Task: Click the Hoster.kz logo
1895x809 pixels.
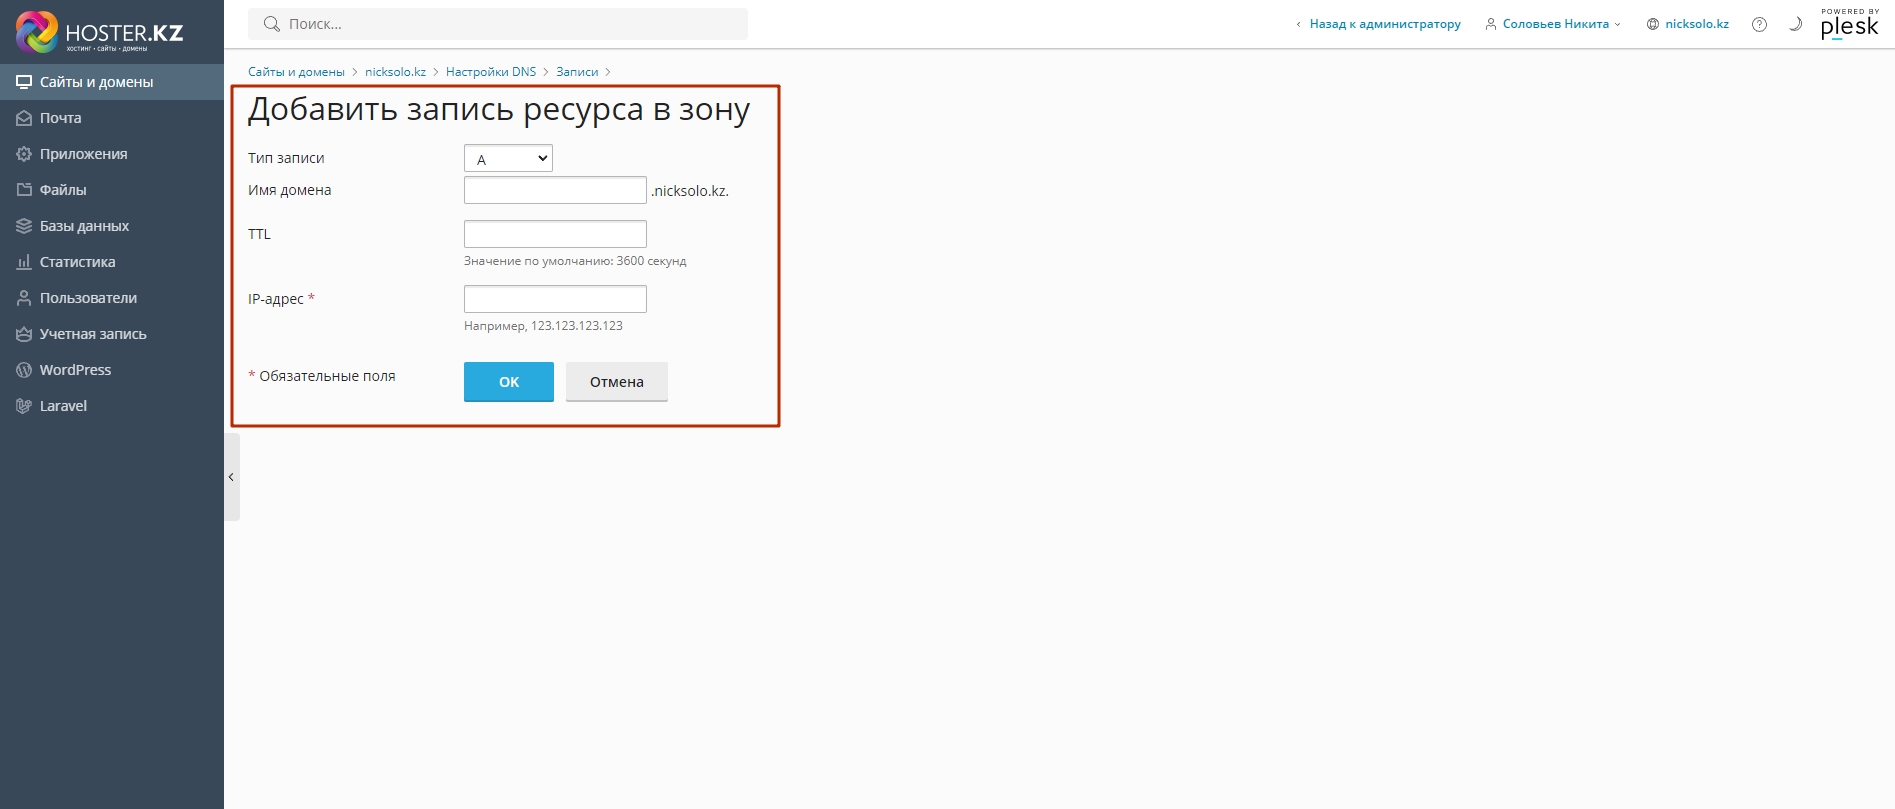Action: [x=99, y=32]
